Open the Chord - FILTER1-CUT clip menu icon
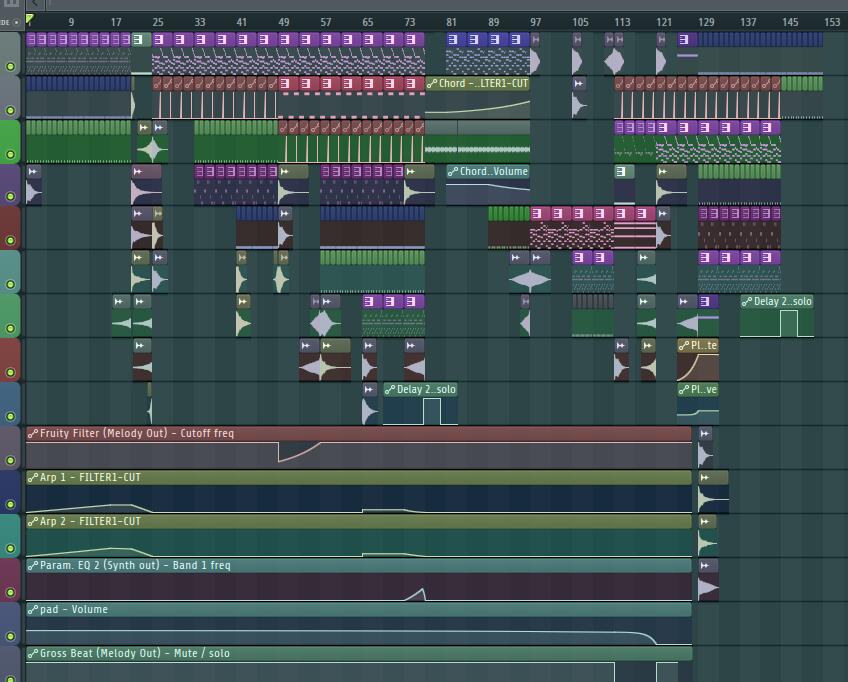Screen dimensions: 848x682 [432, 84]
